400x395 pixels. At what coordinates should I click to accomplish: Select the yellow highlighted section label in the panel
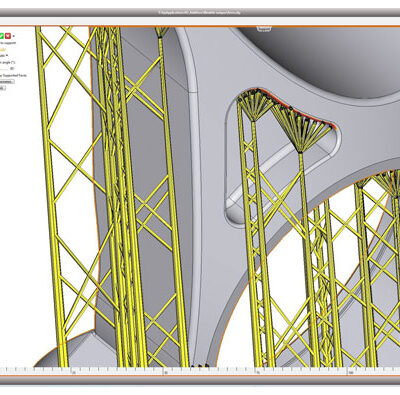[3, 49]
